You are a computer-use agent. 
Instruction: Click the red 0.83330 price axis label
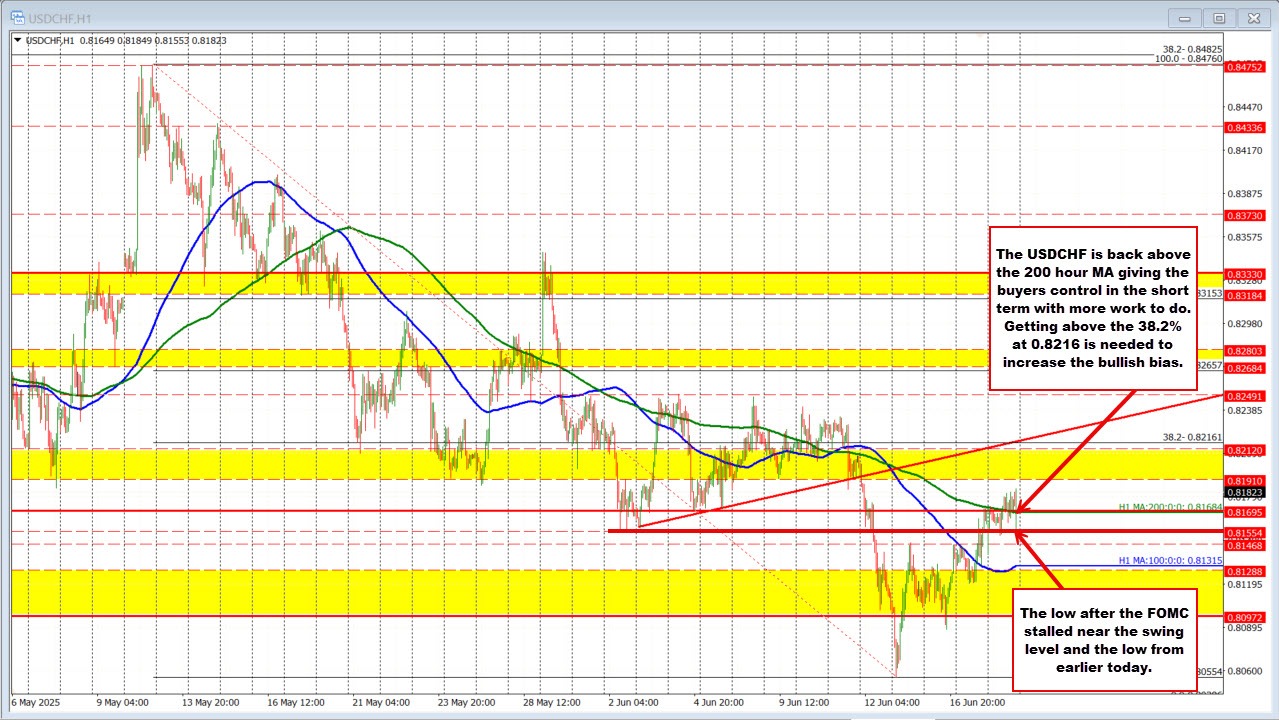click(1243, 275)
